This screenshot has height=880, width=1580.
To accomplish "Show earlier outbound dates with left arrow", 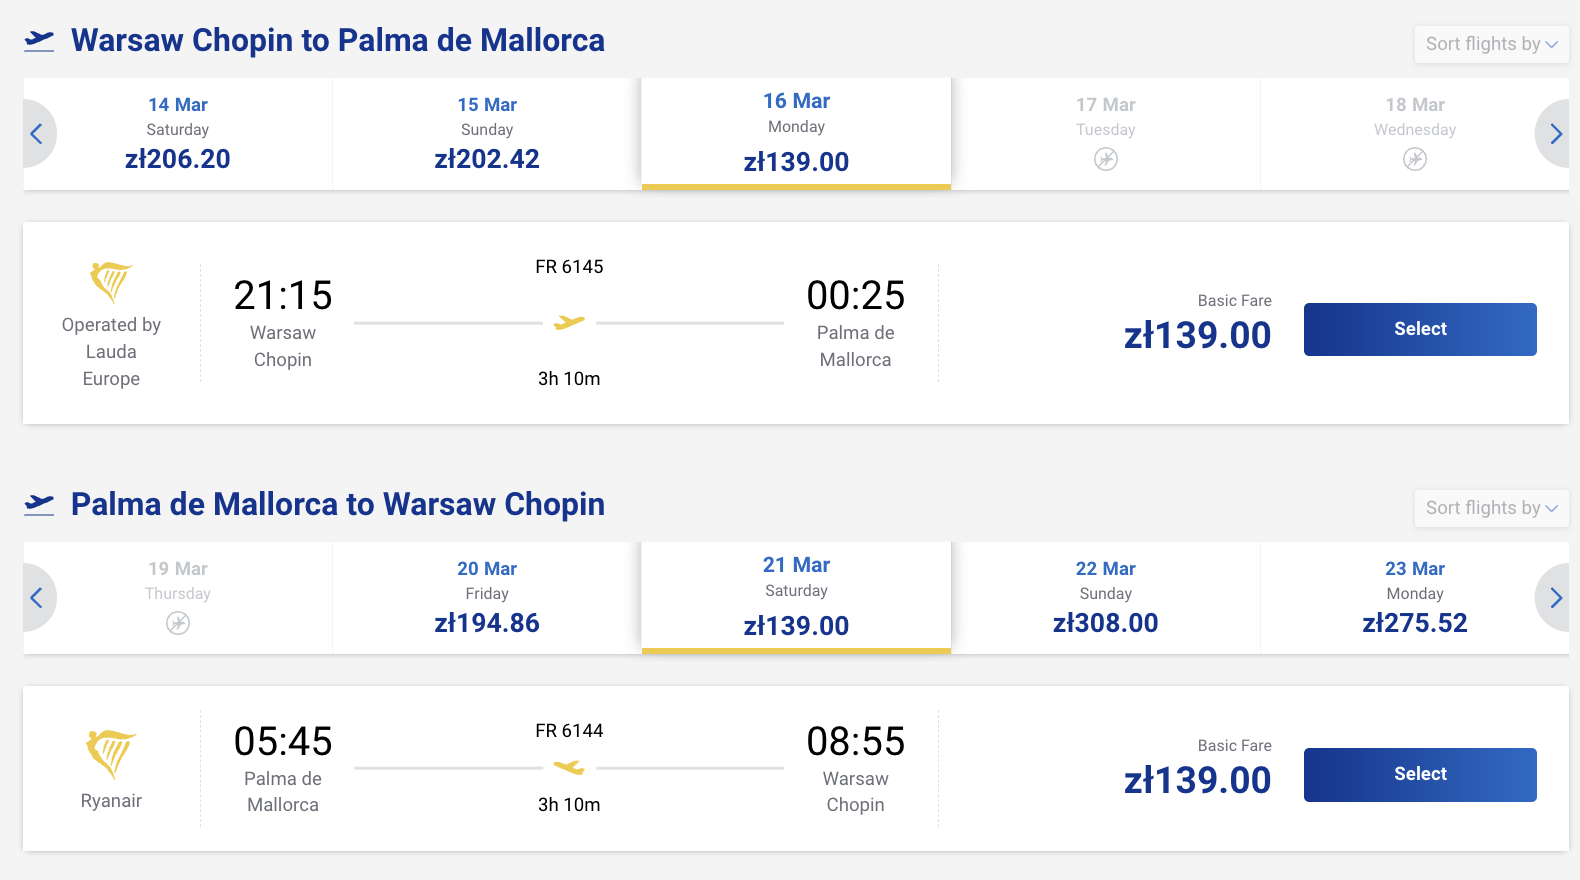I will point(37,134).
